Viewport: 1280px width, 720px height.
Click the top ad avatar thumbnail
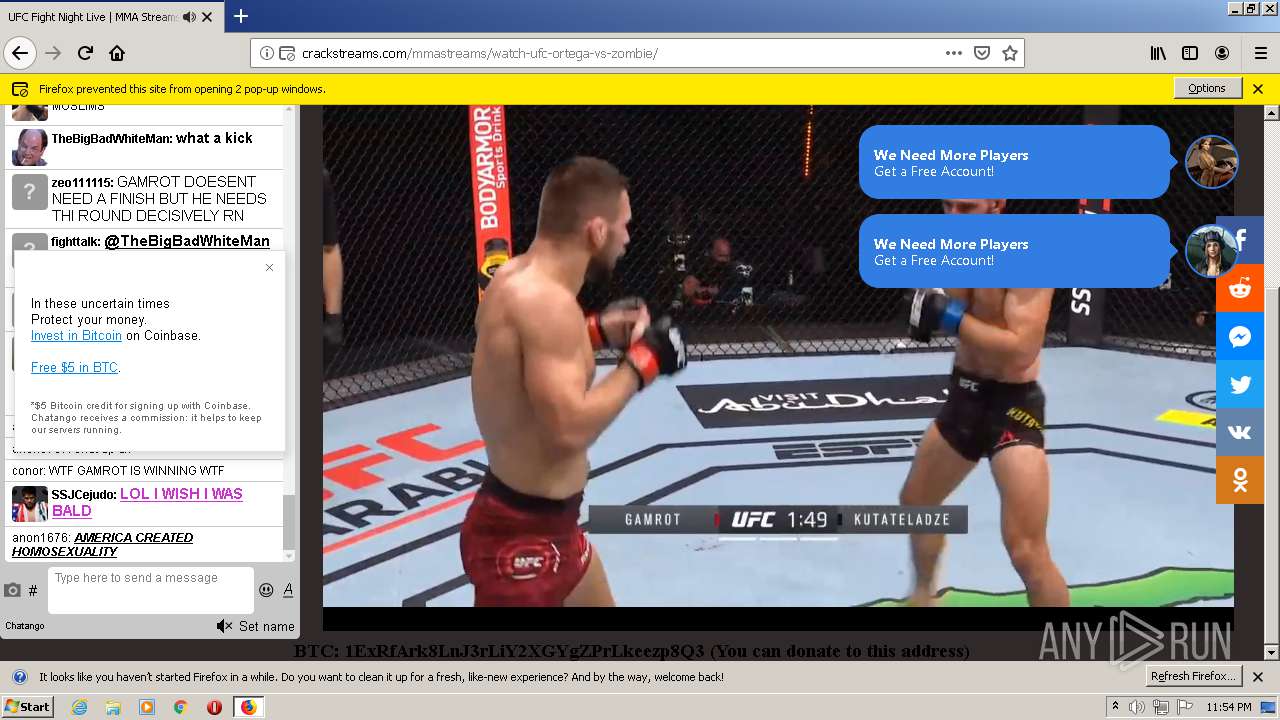[x=1212, y=162]
